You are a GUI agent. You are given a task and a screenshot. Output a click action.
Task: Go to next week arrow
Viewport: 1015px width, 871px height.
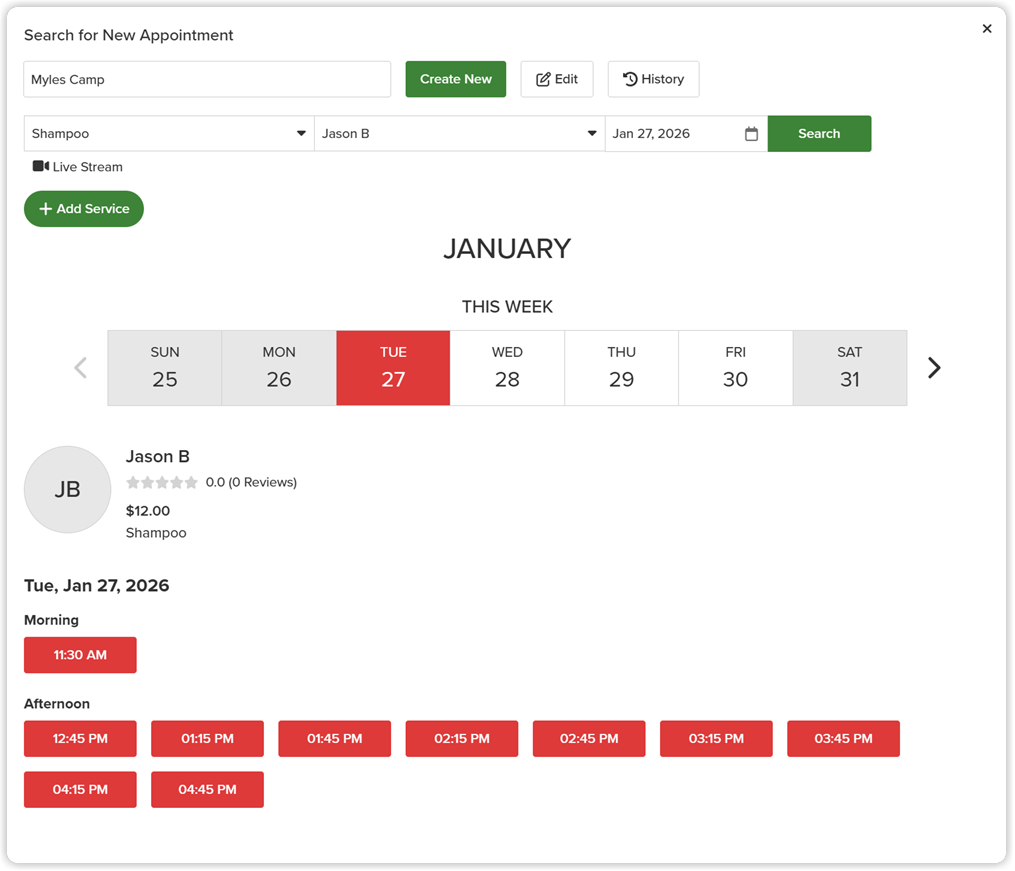tap(933, 368)
